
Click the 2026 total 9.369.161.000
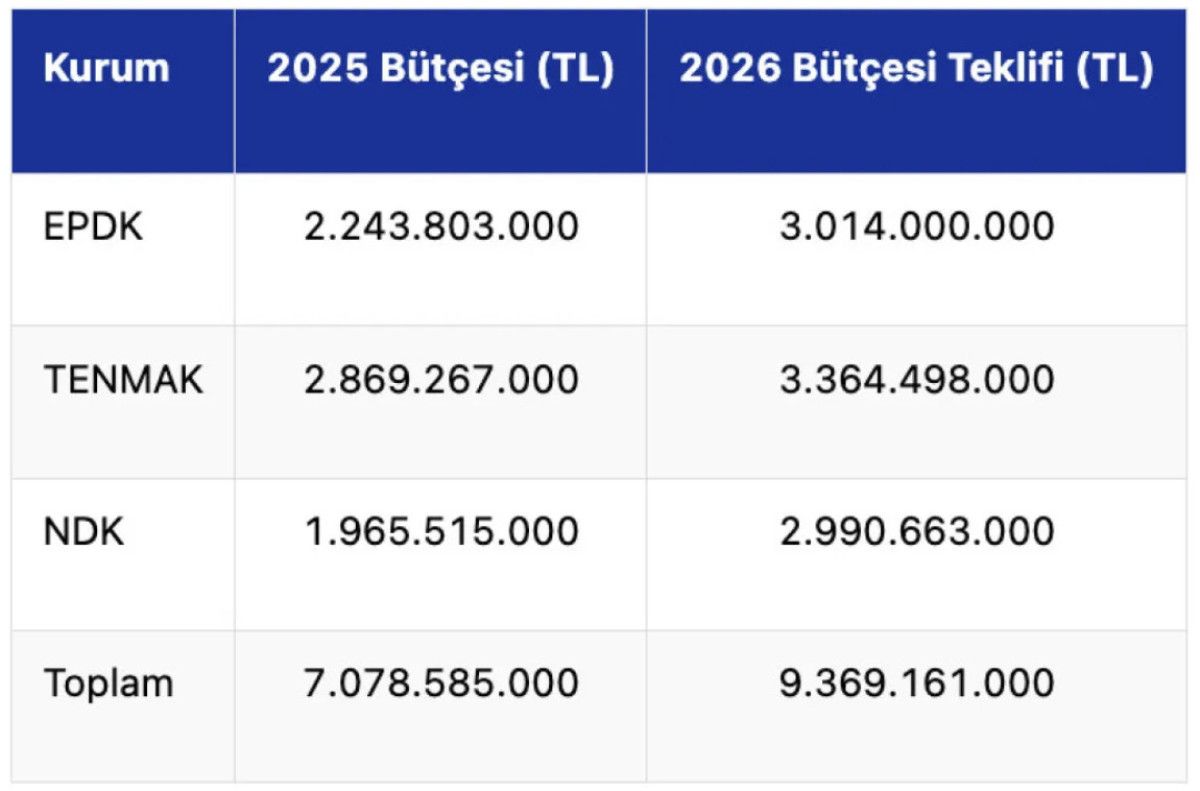point(917,684)
